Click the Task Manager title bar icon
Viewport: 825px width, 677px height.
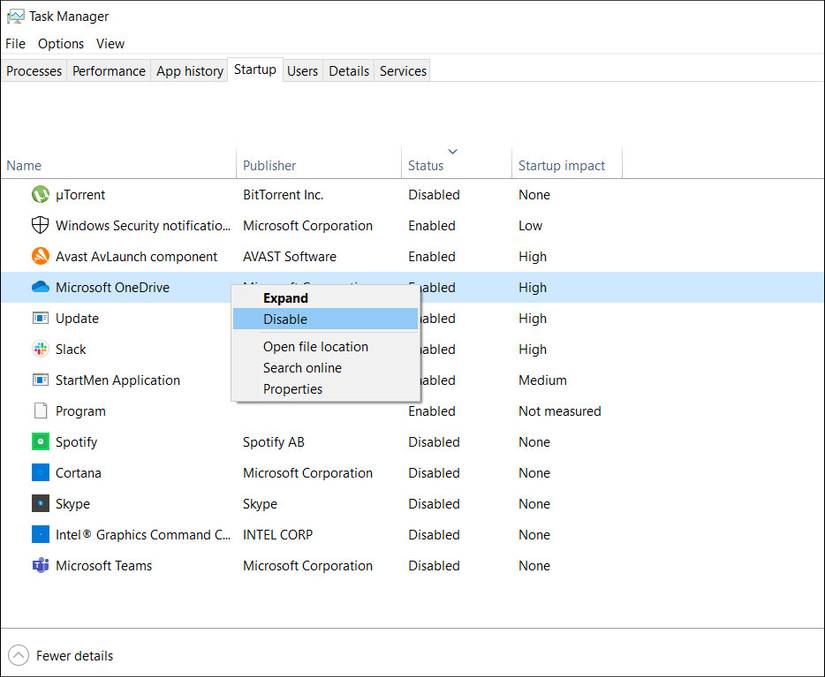15,16
